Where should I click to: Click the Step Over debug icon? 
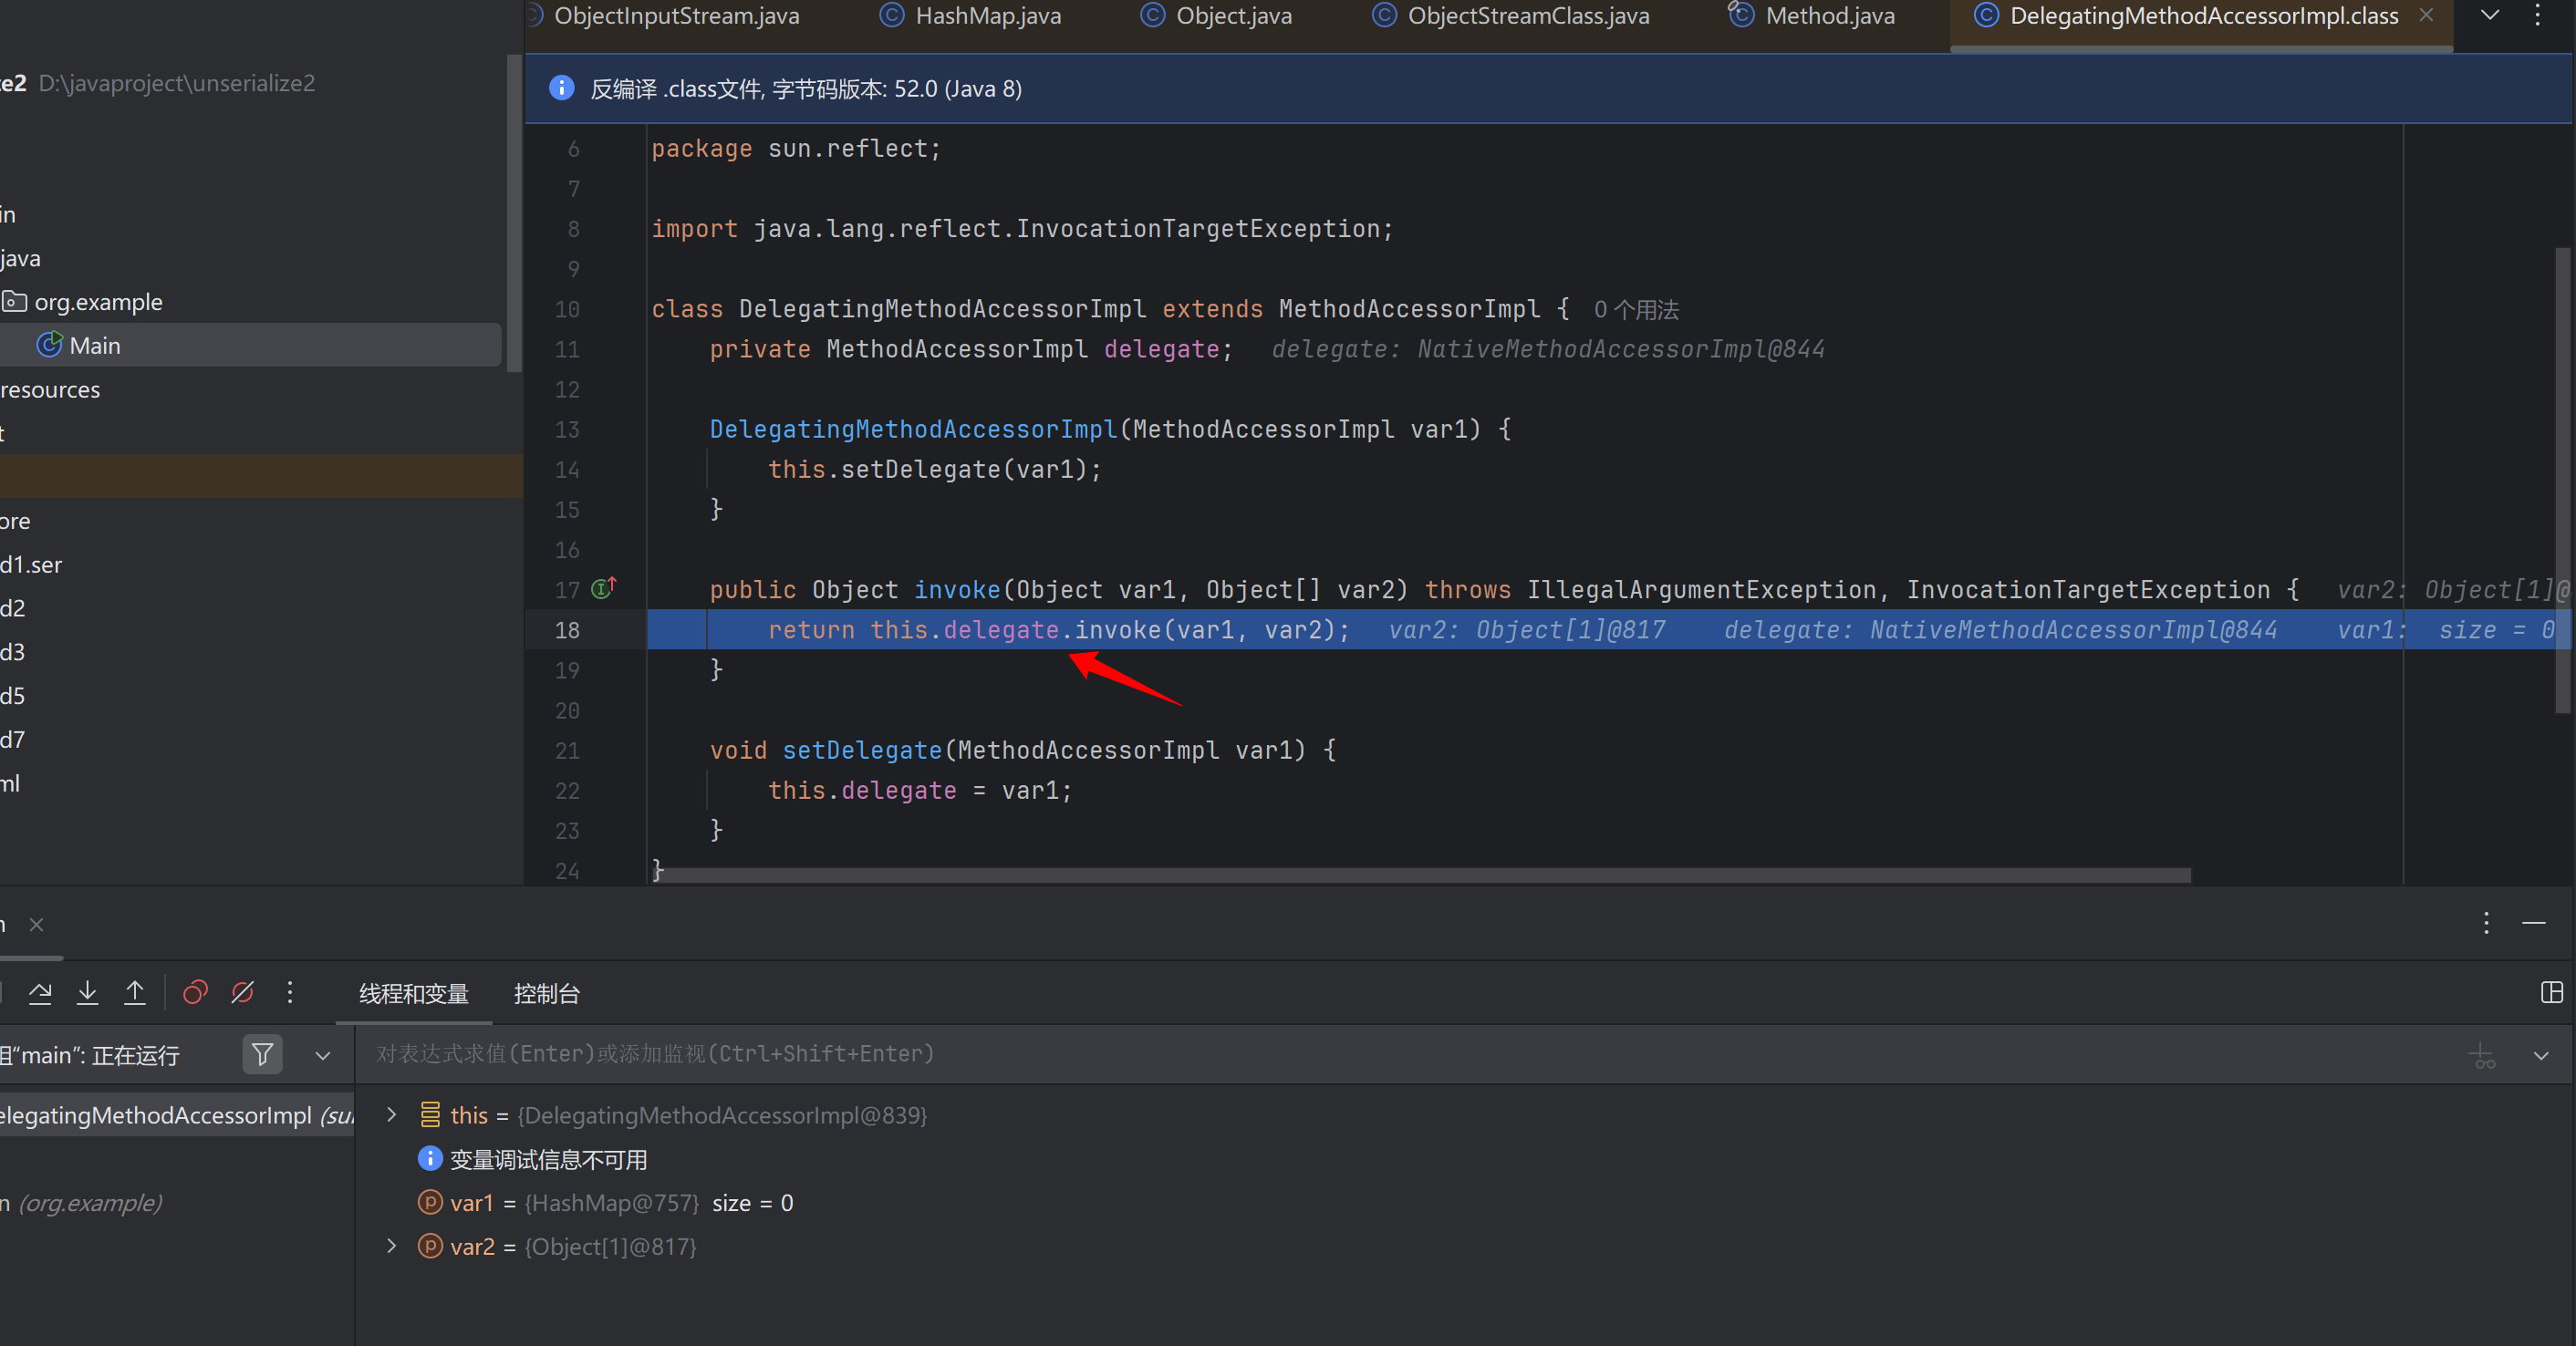pos(40,993)
